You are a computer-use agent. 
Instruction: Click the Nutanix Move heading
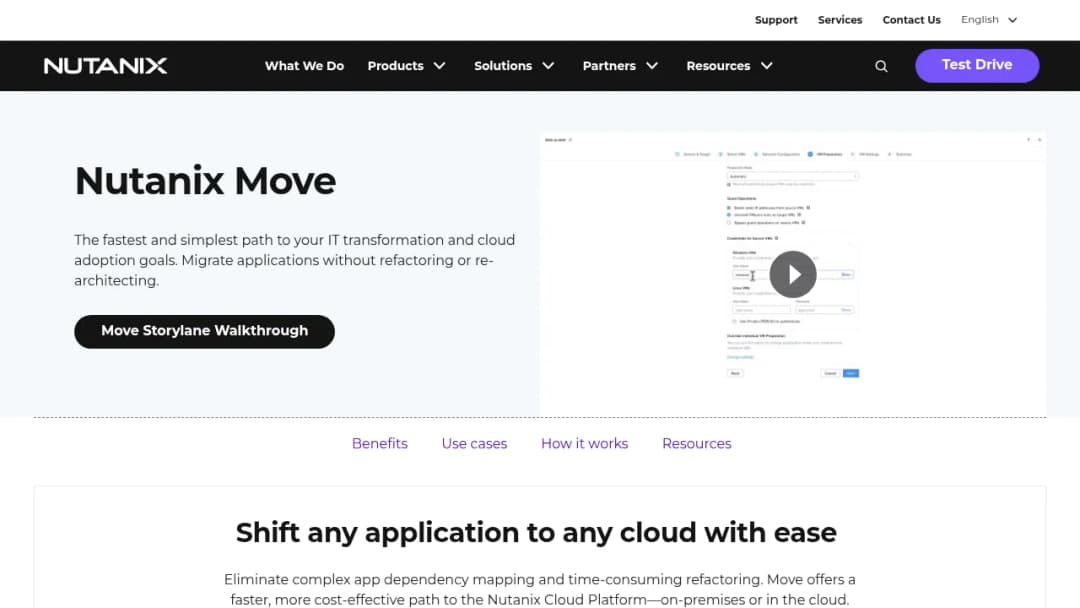(x=205, y=181)
